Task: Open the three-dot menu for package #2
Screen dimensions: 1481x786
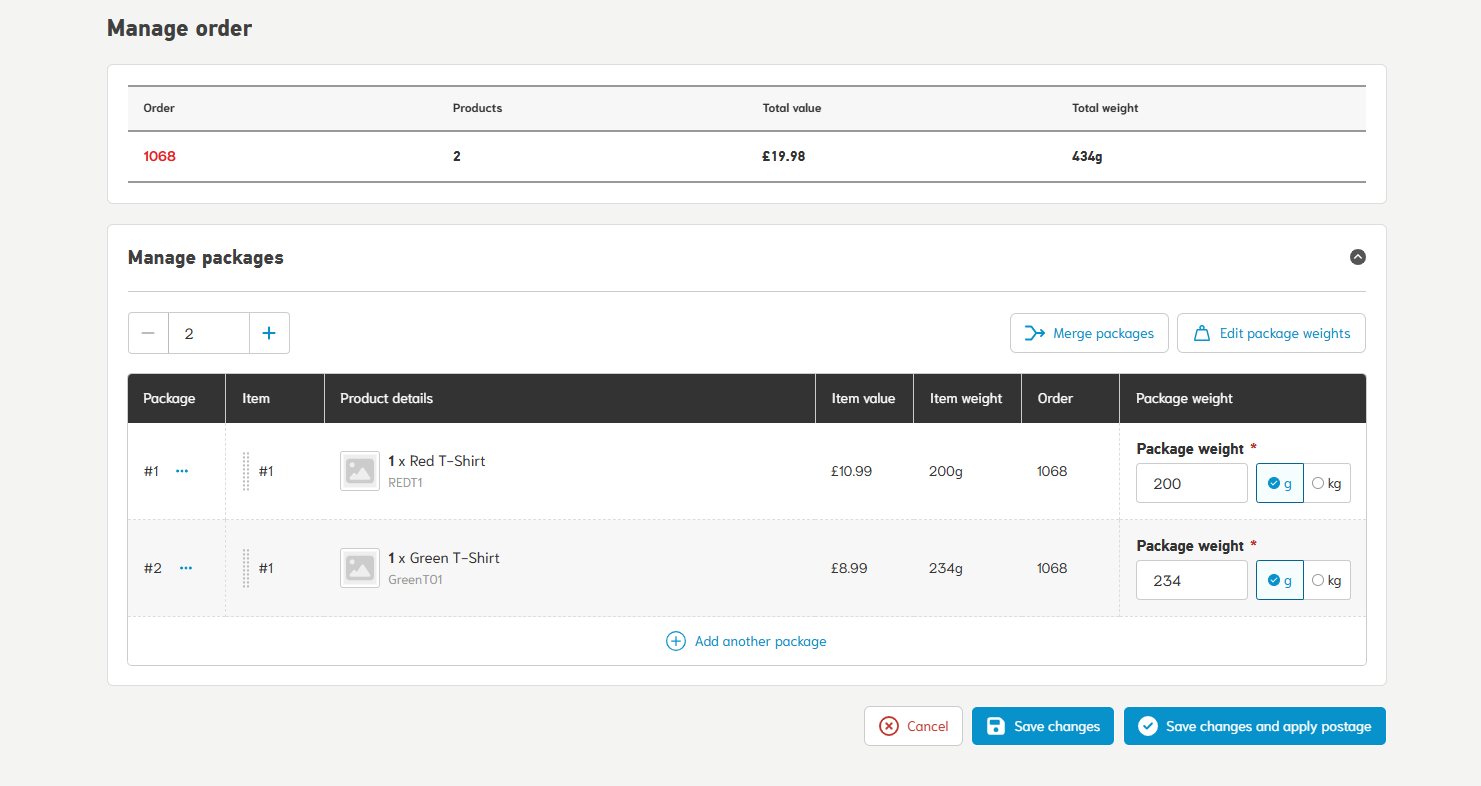Action: 186,568
